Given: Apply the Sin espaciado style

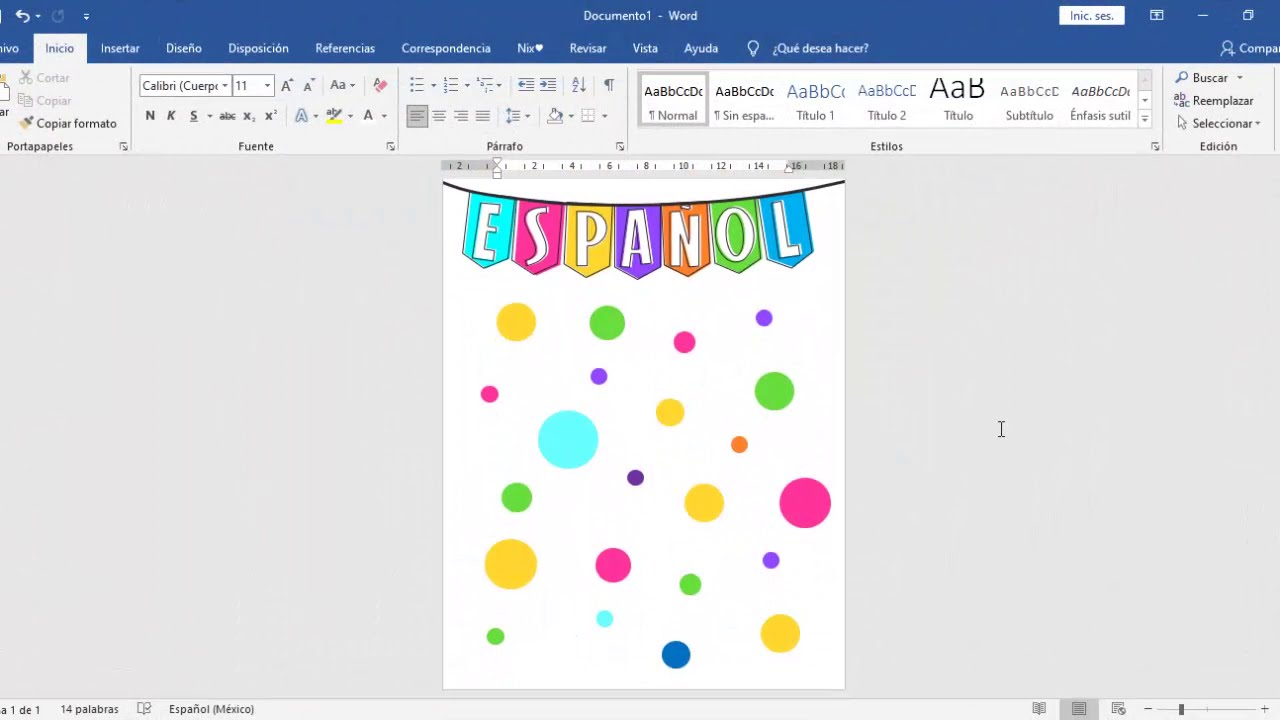Looking at the screenshot, I should 744,100.
